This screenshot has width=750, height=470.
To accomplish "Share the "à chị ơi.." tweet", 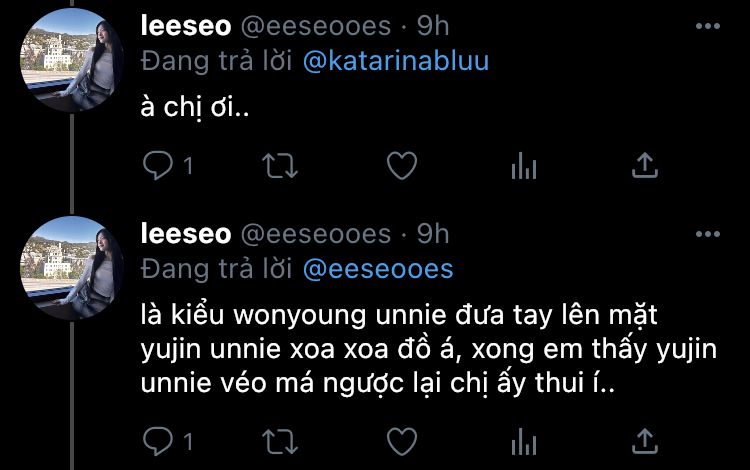I will [645, 165].
